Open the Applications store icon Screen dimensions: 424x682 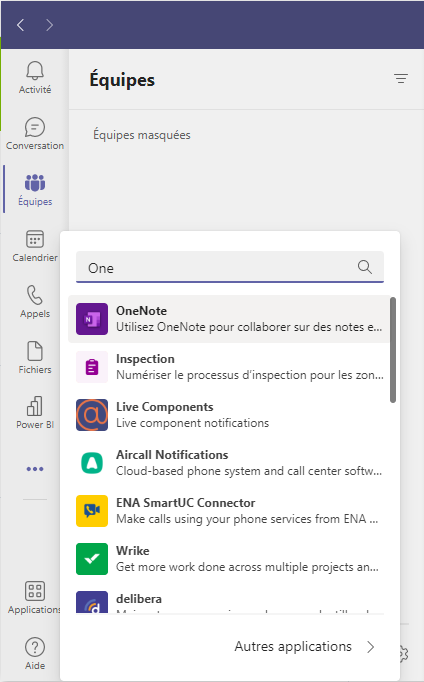pyautogui.click(x=35, y=591)
